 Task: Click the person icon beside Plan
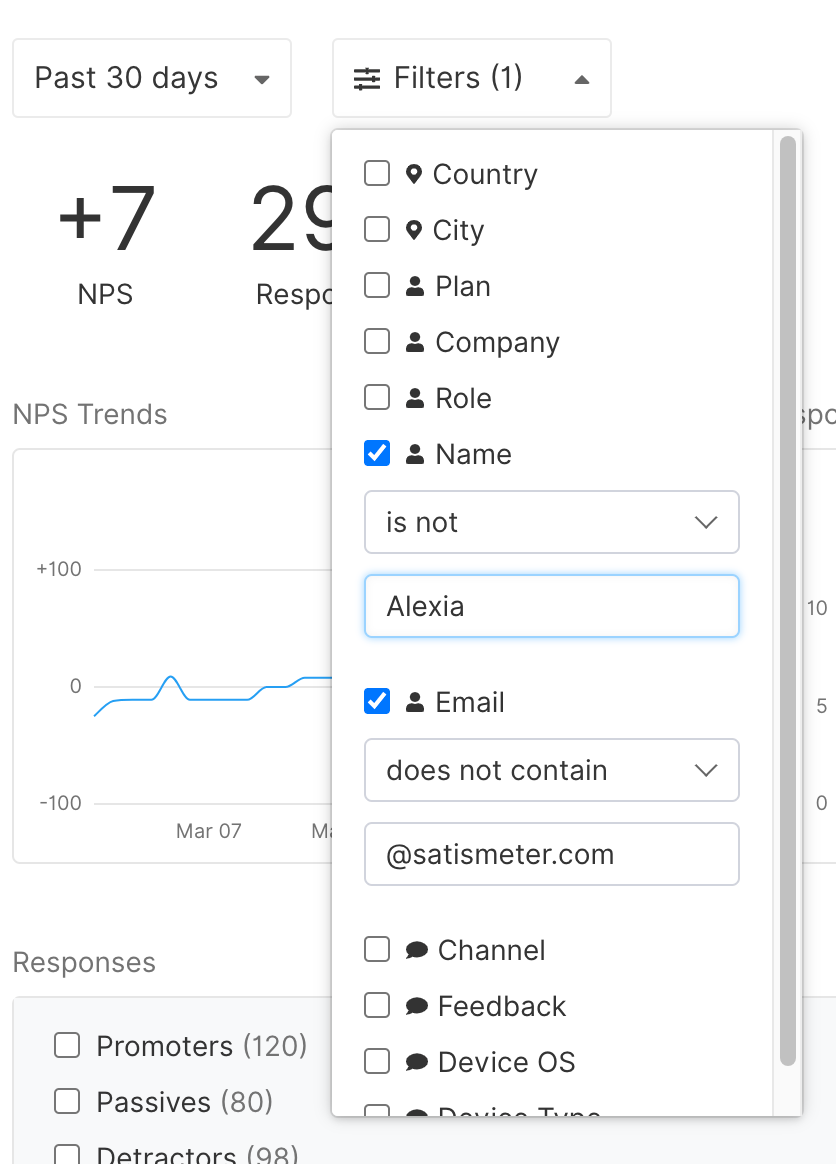coord(415,286)
